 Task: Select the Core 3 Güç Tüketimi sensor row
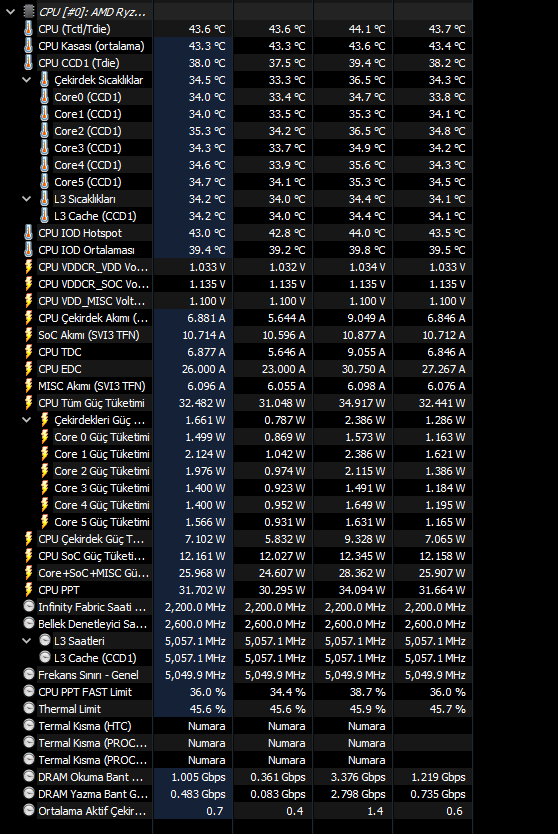(247, 488)
